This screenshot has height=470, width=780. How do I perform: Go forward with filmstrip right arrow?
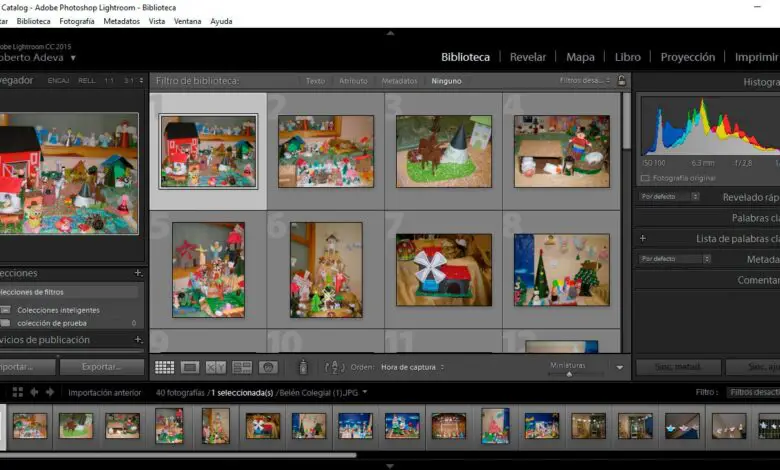[x=50, y=392]
